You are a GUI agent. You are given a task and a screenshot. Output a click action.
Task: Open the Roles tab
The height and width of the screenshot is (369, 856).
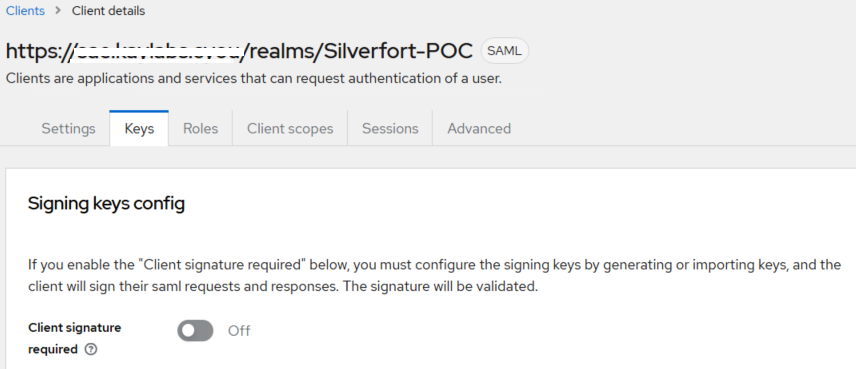click(200, 129)
